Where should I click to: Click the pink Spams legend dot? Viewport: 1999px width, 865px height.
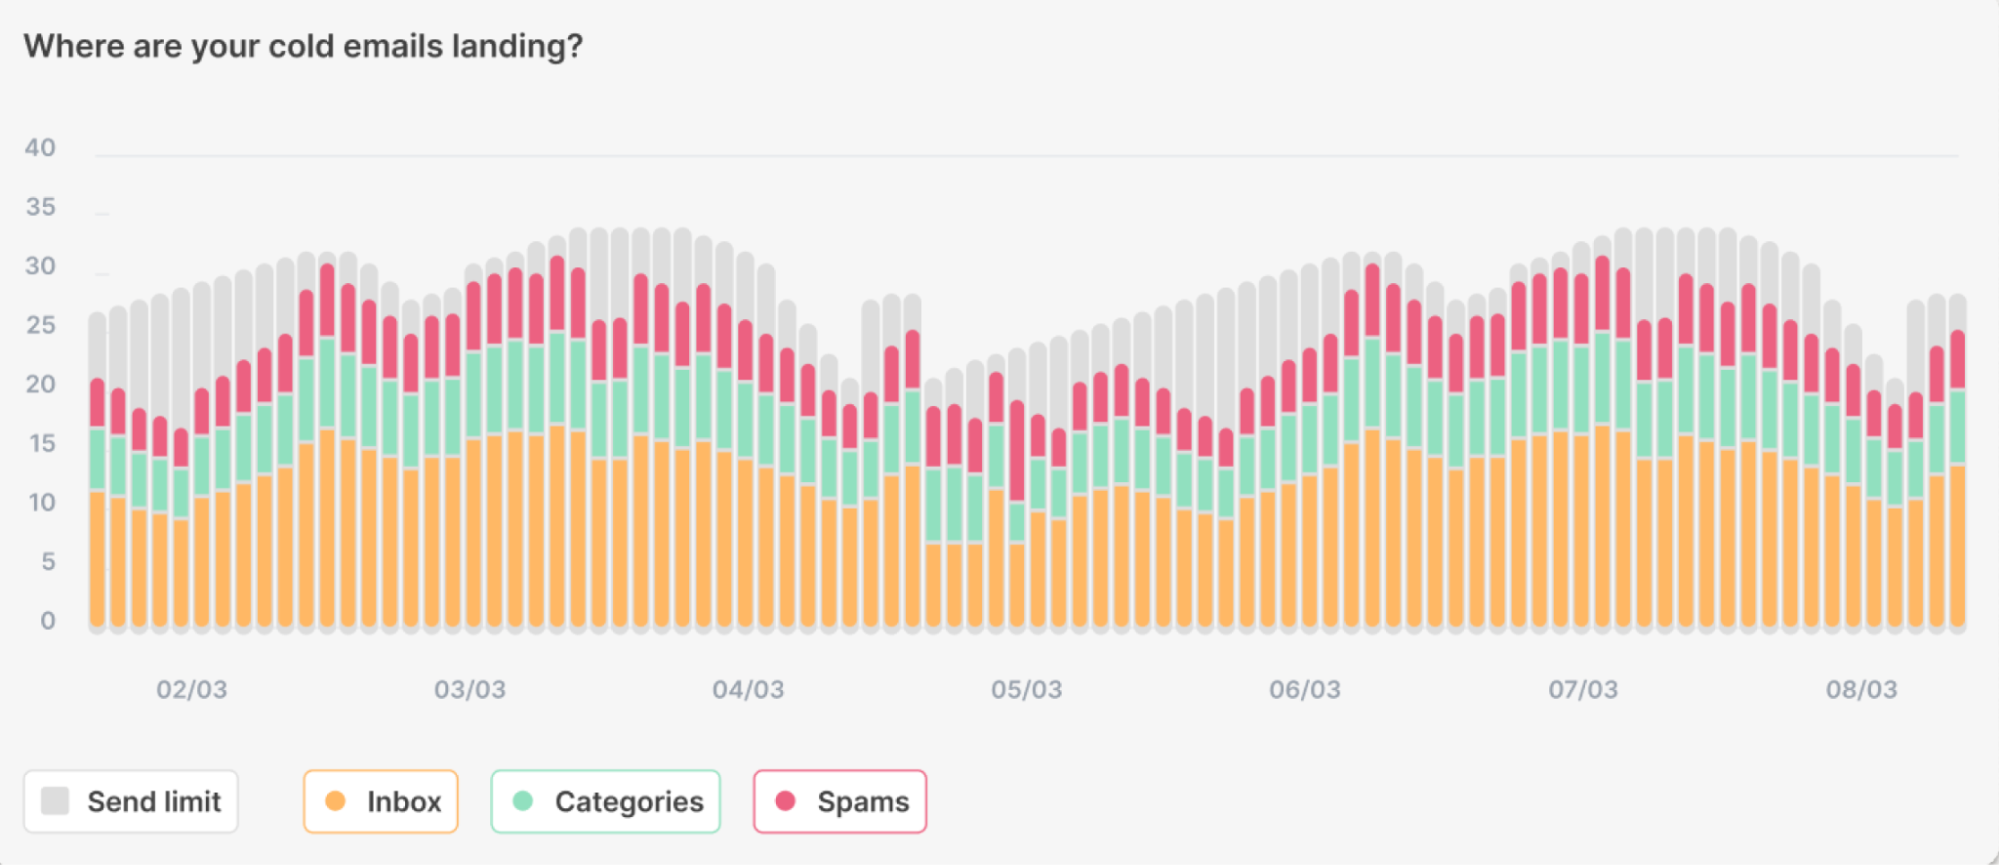[x=786, y=801]
